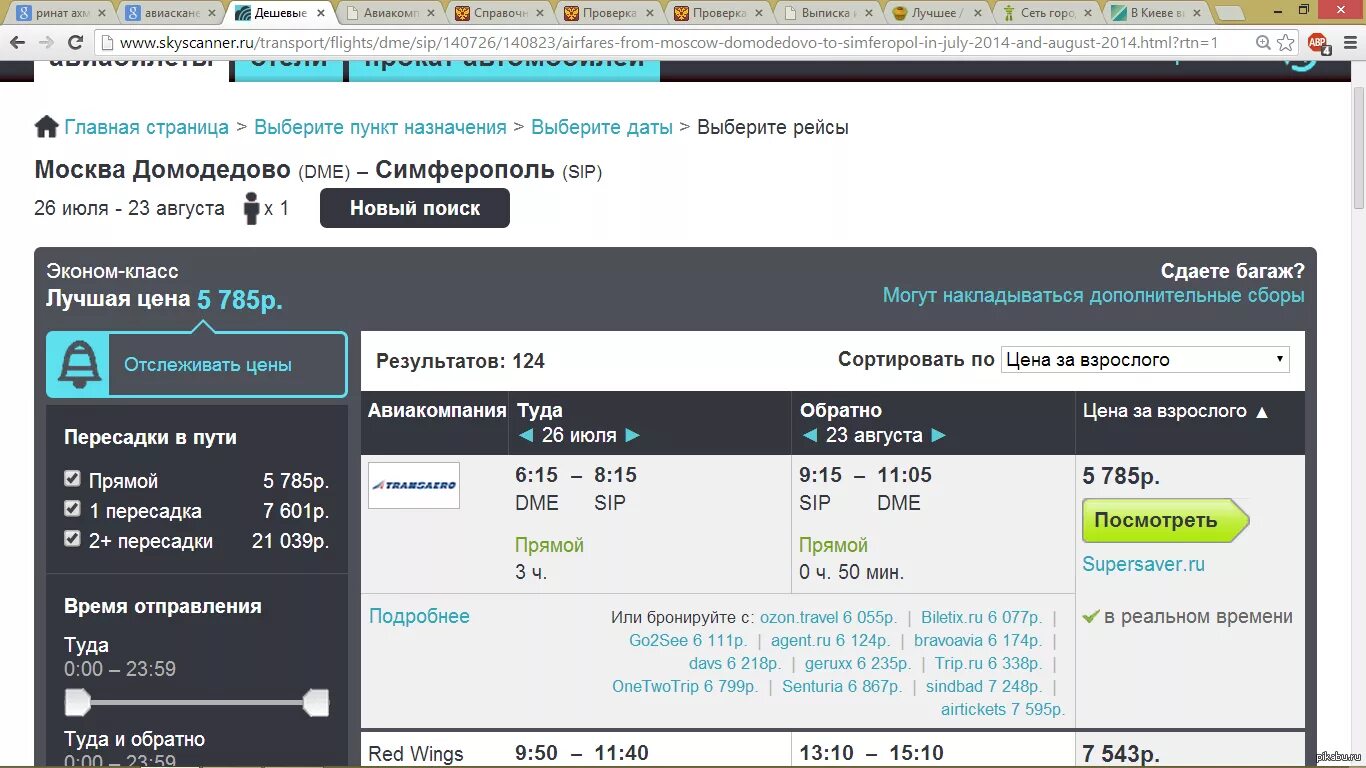Switch to the Лучшее browser tab
Screen dimensions: 1366x768
pos(939,13)
